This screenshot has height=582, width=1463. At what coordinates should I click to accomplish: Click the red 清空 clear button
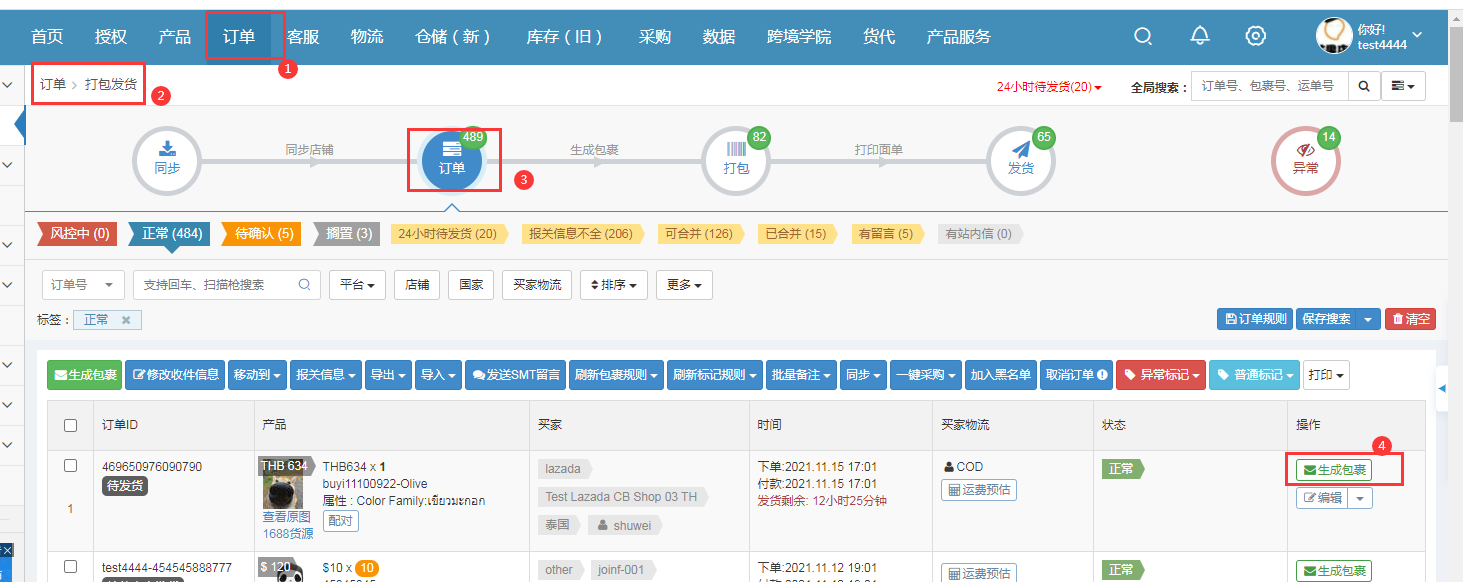pyautogui.click(x=1410, y=319)
